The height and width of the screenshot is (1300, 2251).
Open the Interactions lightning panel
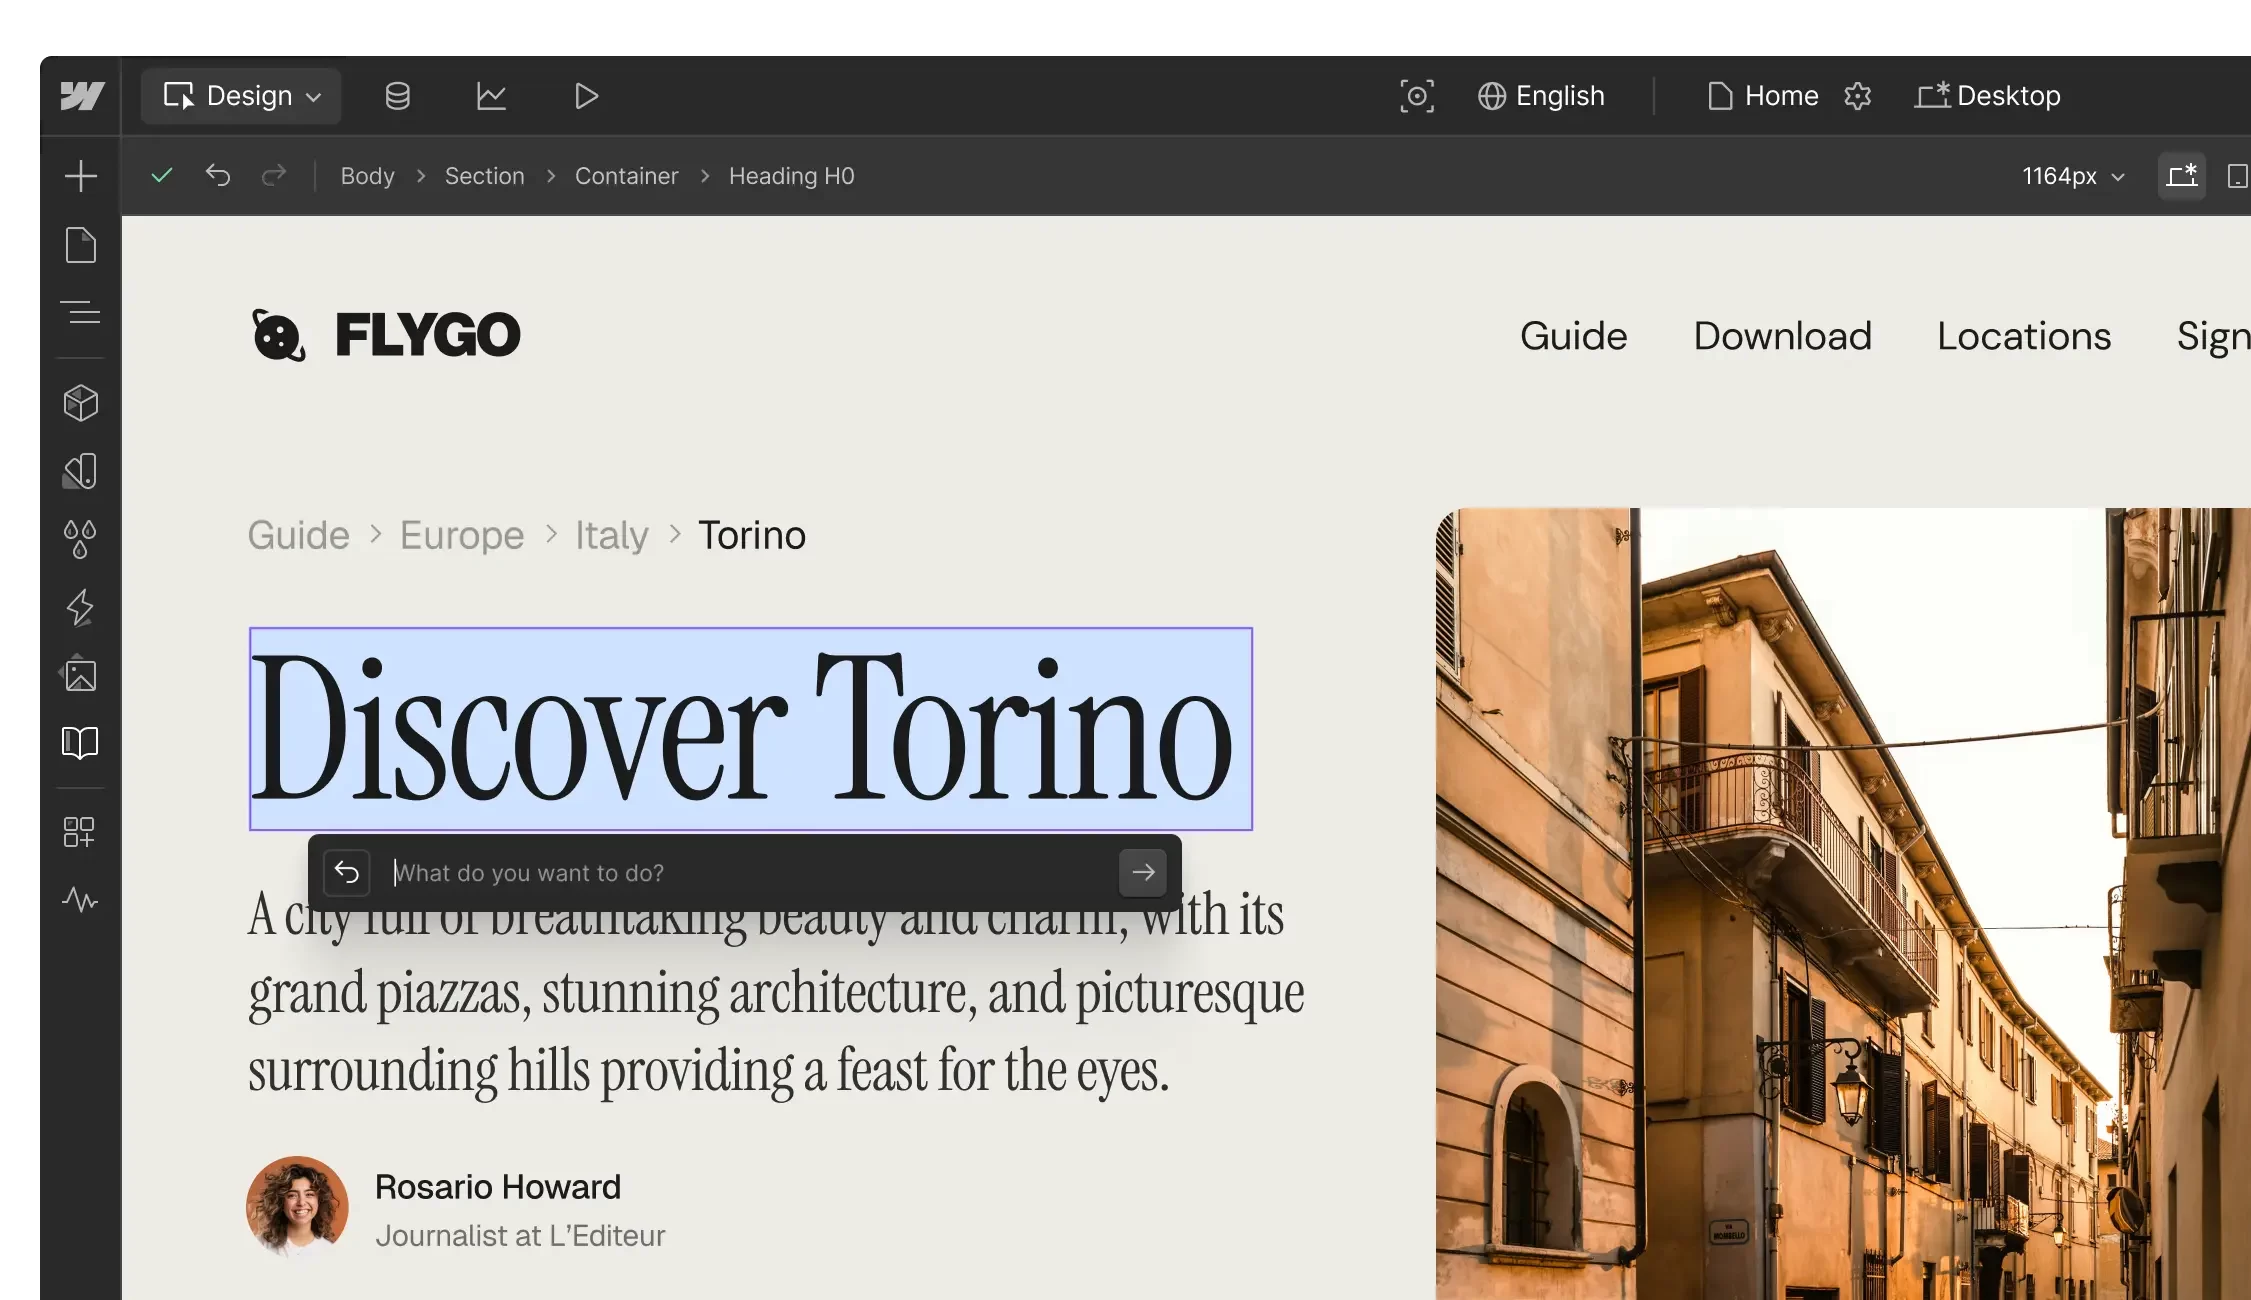point(80,608)
